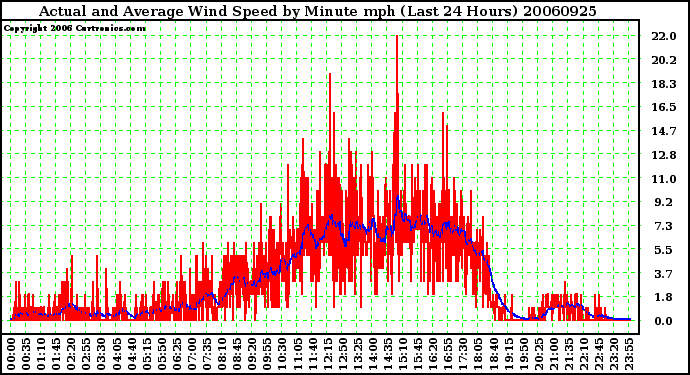Click the 04:40 time label

pyautogui.click(x=131, y=354)
